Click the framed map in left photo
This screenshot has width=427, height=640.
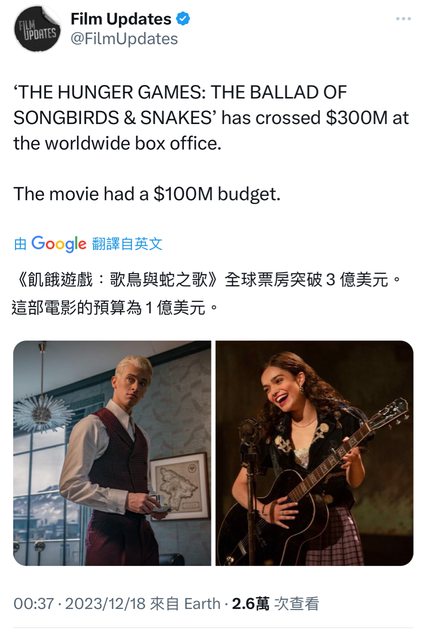(x=180, y=486)
